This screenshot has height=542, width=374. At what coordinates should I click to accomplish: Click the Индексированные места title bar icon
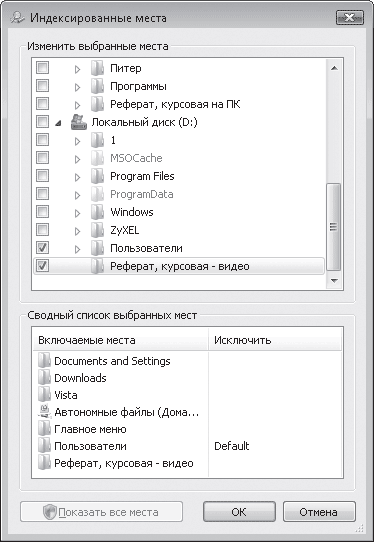pyautogui.click(x=18, y=17)
